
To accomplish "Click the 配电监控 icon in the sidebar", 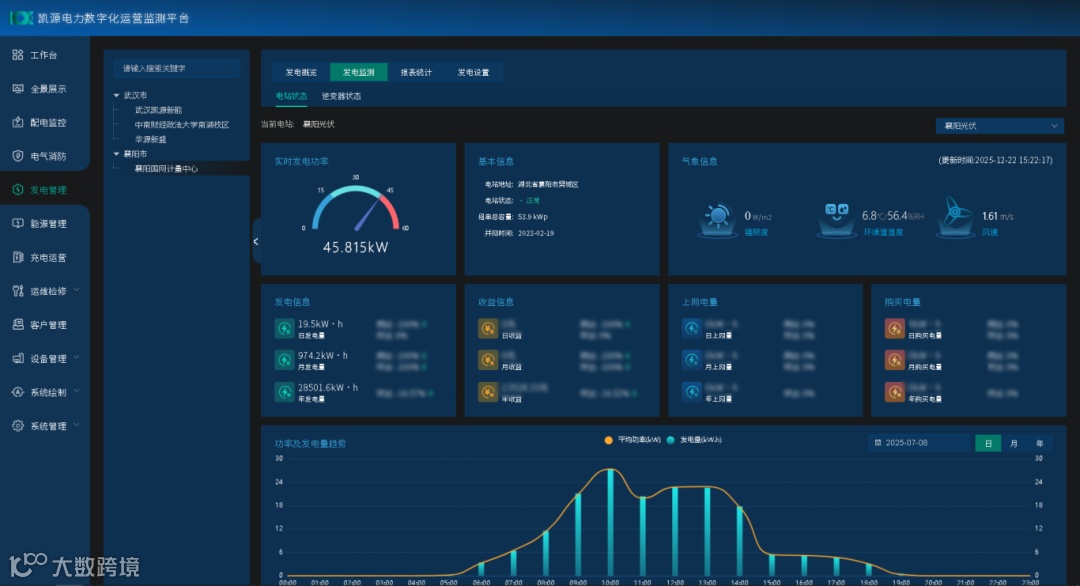I will tap(18, 122).
